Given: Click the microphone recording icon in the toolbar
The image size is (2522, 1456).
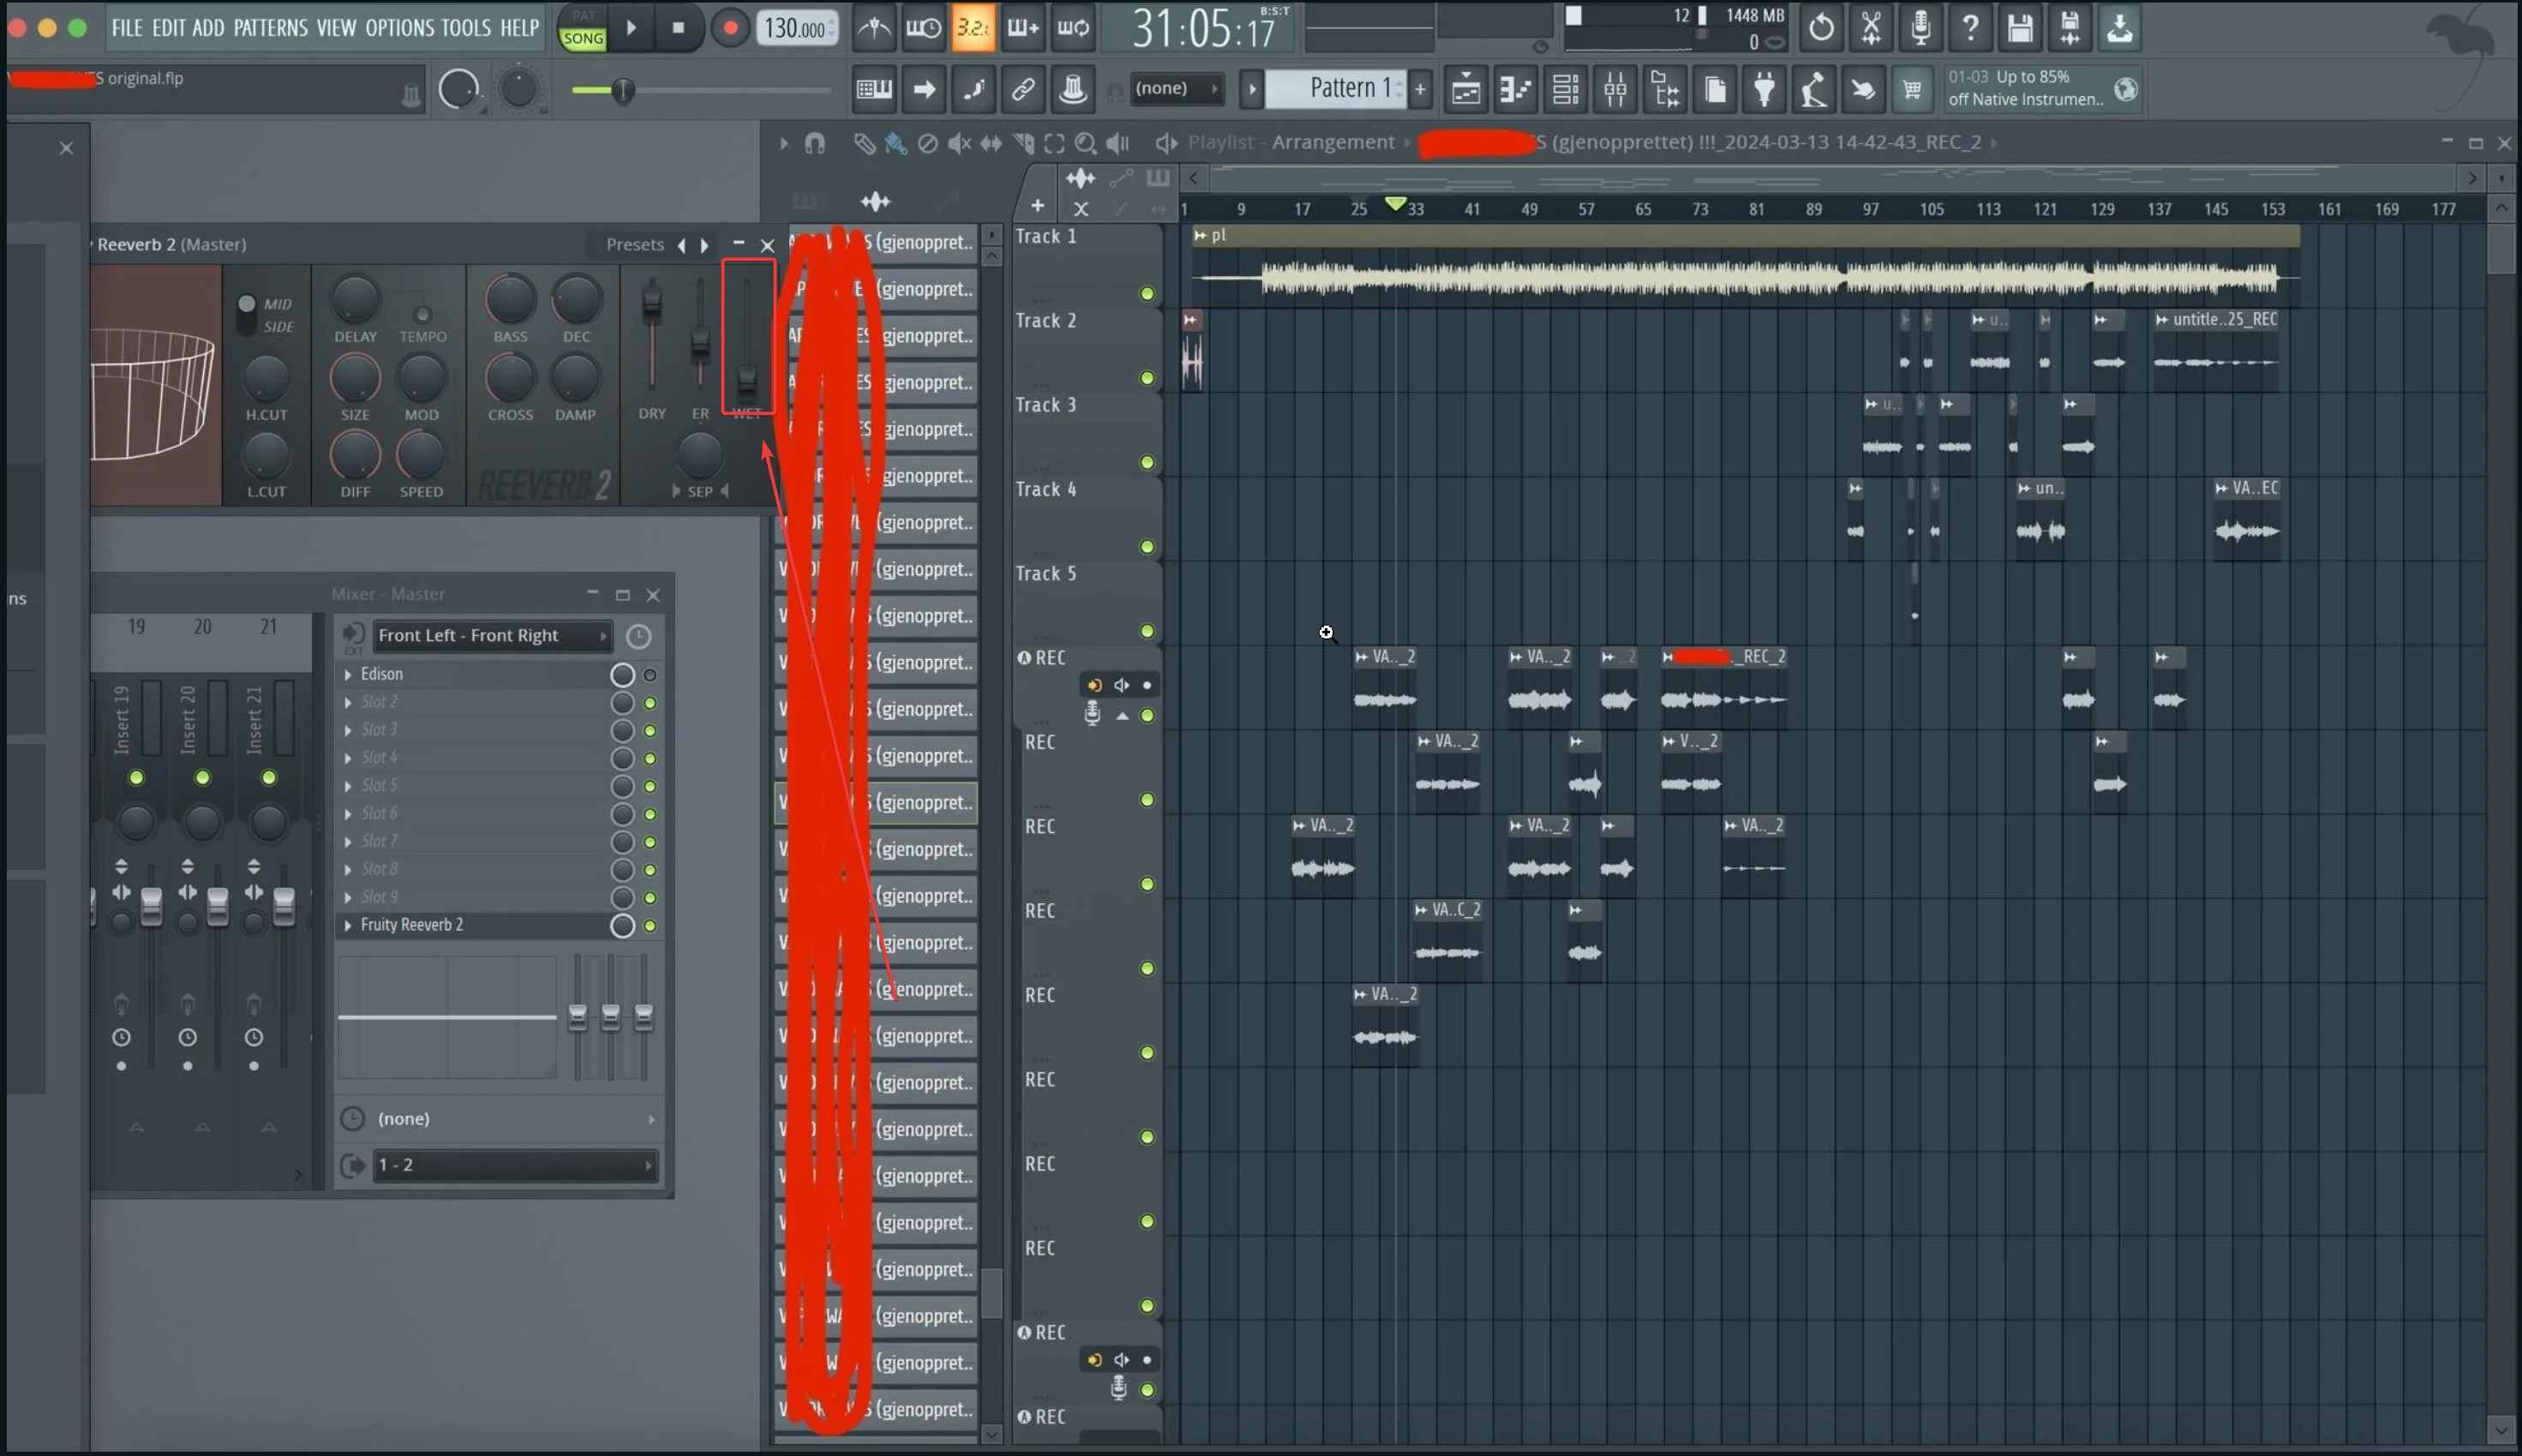Looking at the screenshot, I should point(1920,27).
